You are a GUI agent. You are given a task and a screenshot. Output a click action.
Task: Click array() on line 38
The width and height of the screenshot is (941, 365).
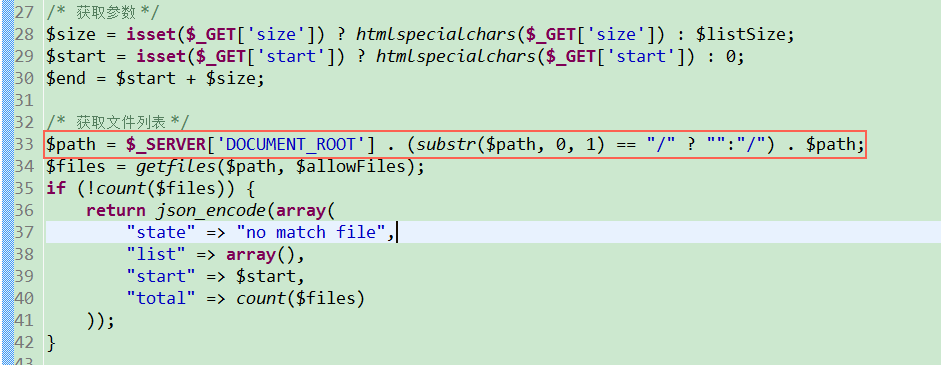pyautogui.click(x=260, y=255)
